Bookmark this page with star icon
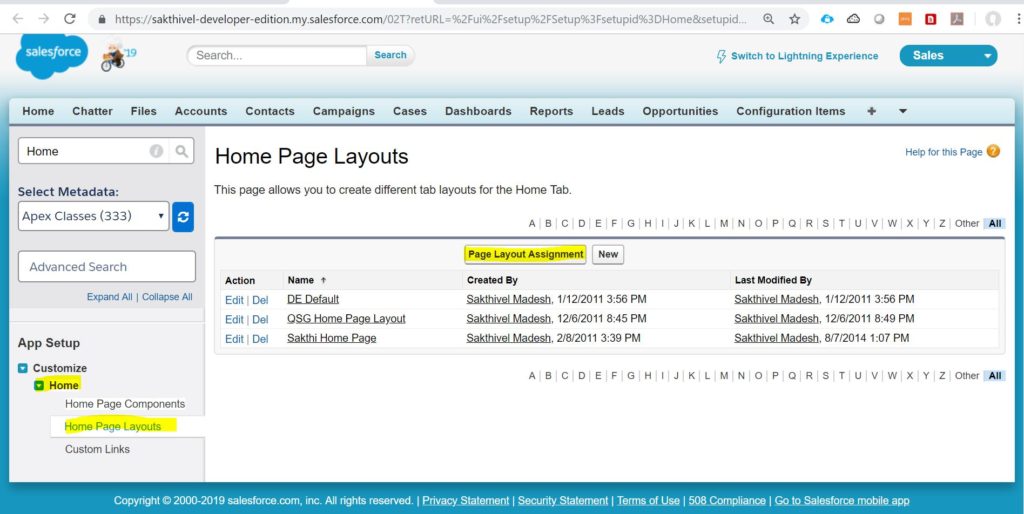 pos(795,19)
